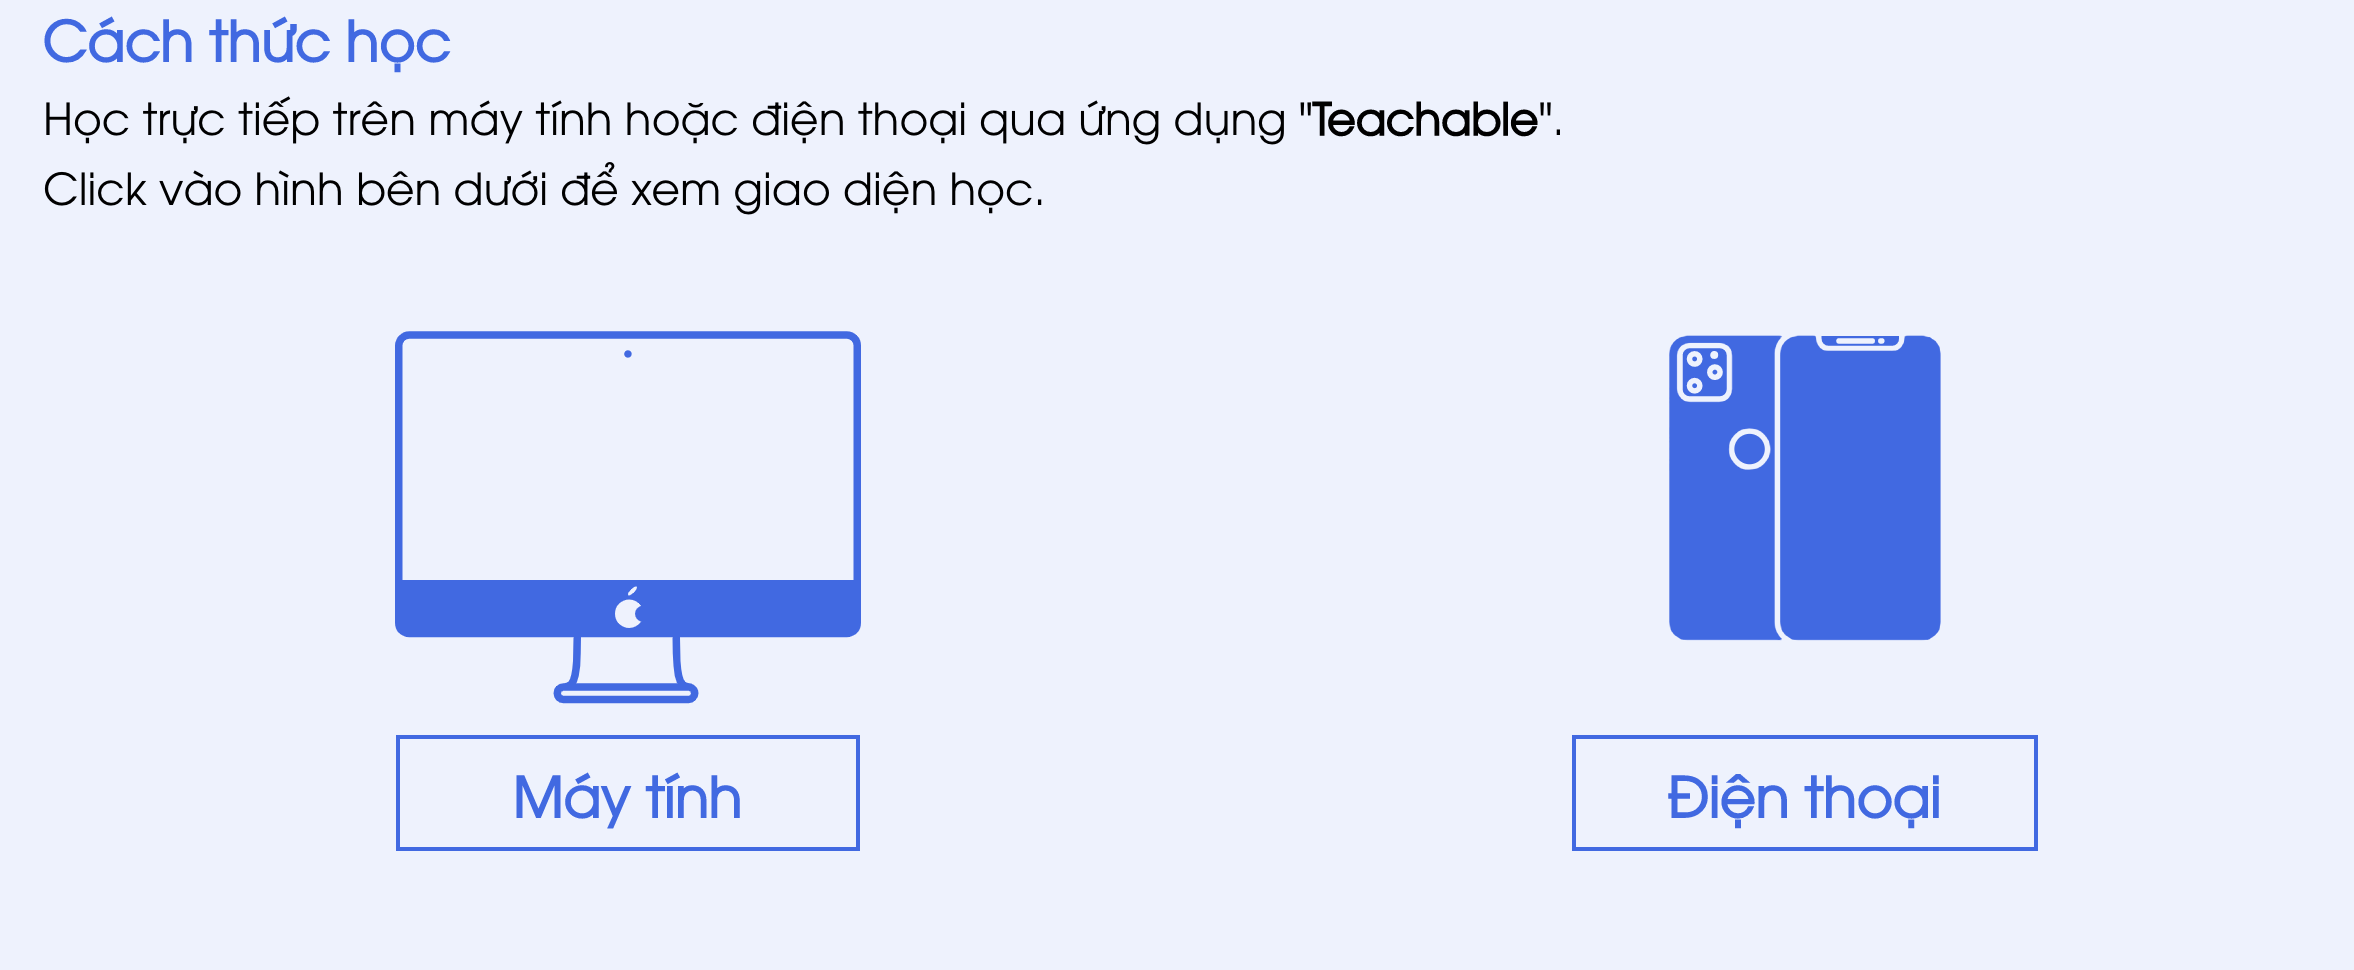This screenshot has width=2354, height=970.
Task: Click the smartphone pair illustration
Action: (x=1805, y=488)
